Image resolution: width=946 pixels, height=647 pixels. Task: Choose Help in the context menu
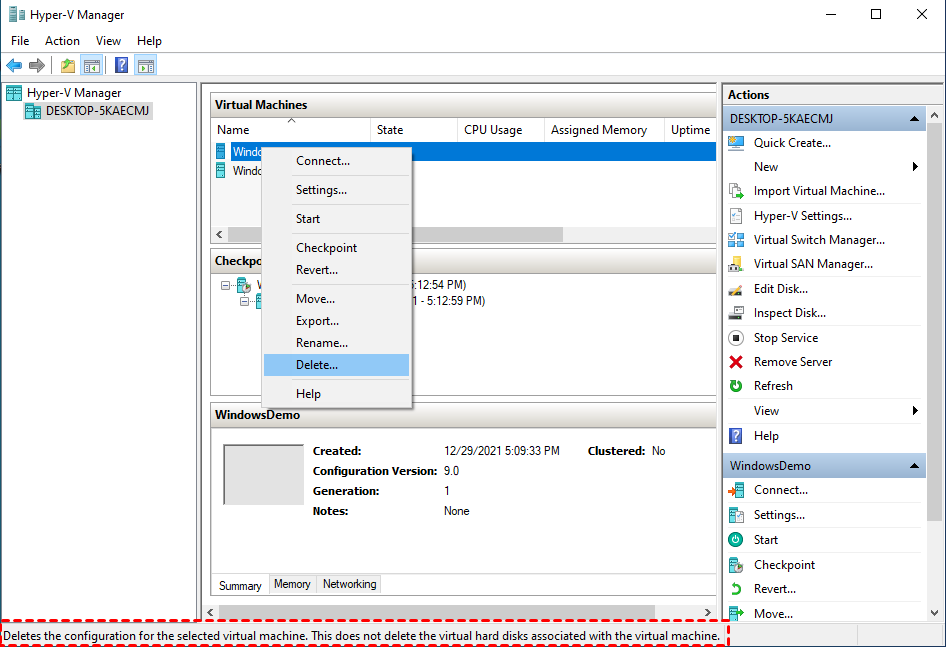(337, 394)
